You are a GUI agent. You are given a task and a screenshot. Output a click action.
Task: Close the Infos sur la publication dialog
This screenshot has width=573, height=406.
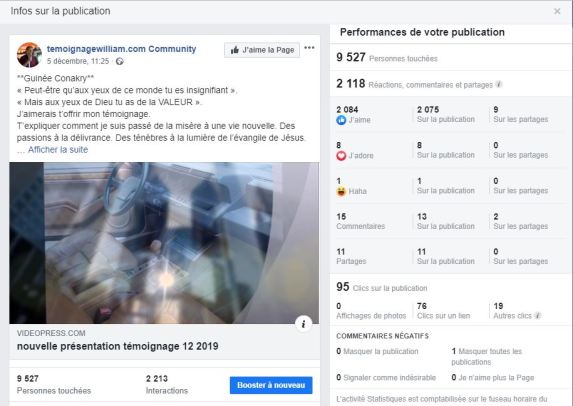pos(557,11)
